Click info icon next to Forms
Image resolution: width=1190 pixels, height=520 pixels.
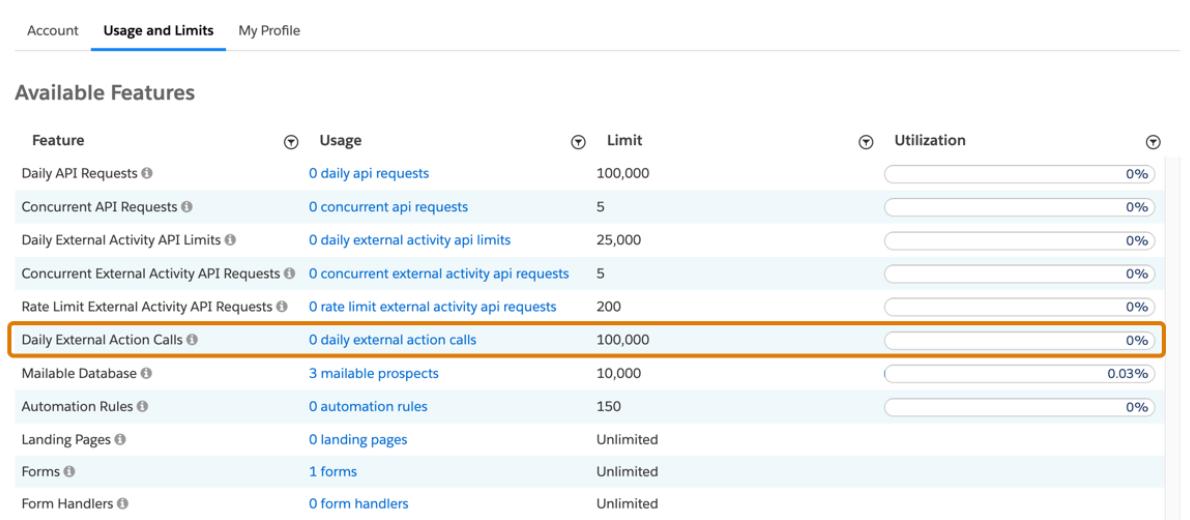tap(67, 472)
